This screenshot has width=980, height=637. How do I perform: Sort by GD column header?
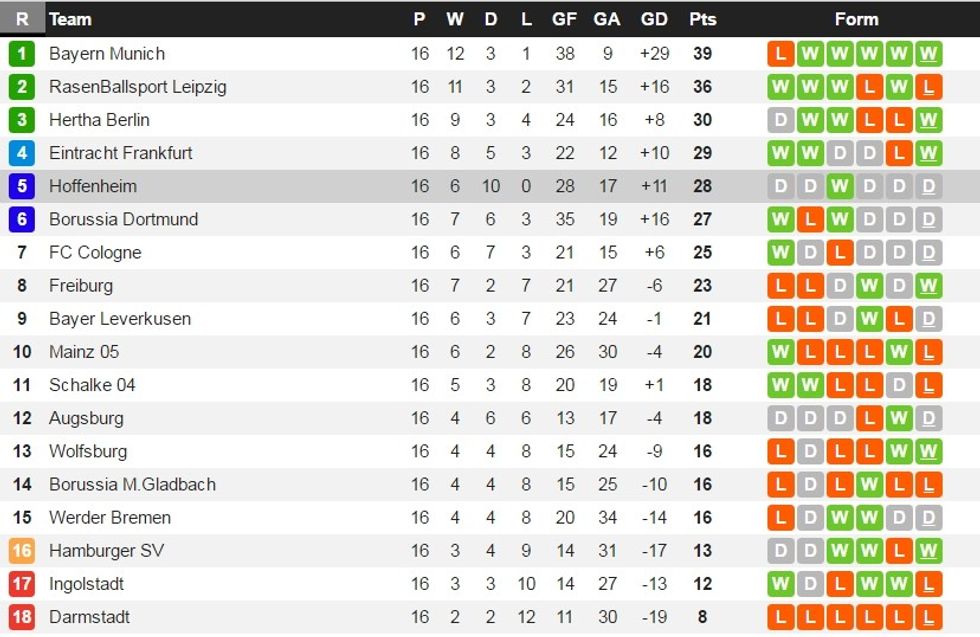[x=654, y=19]
